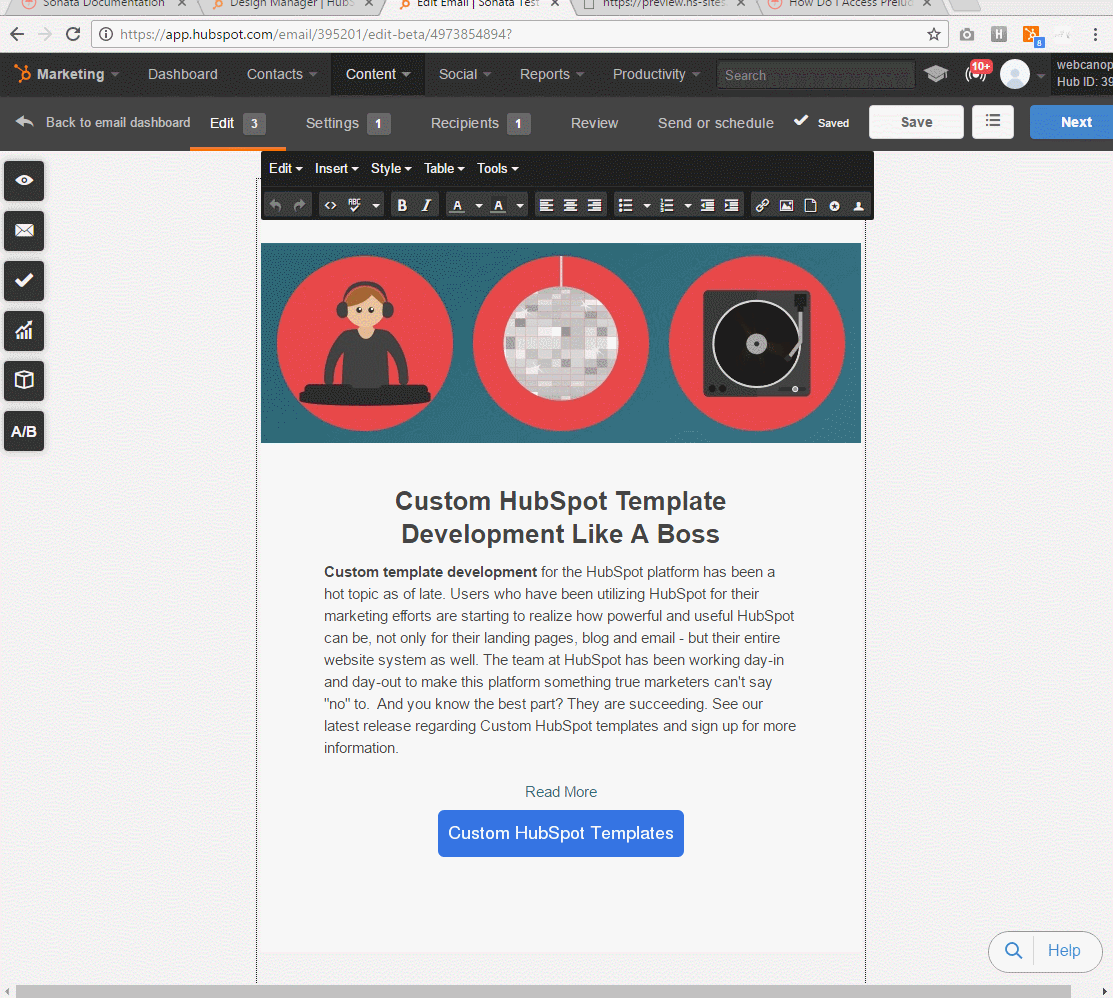Toggle email preview with the eye icon

point(24,180)
